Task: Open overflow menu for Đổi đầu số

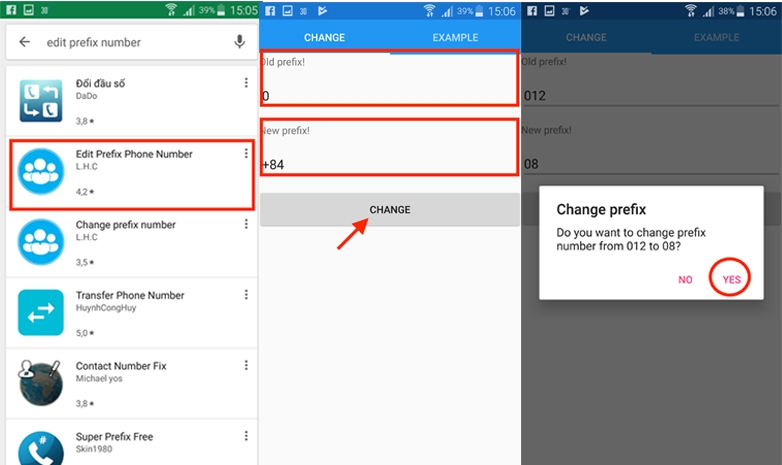Action: point(246,84)
